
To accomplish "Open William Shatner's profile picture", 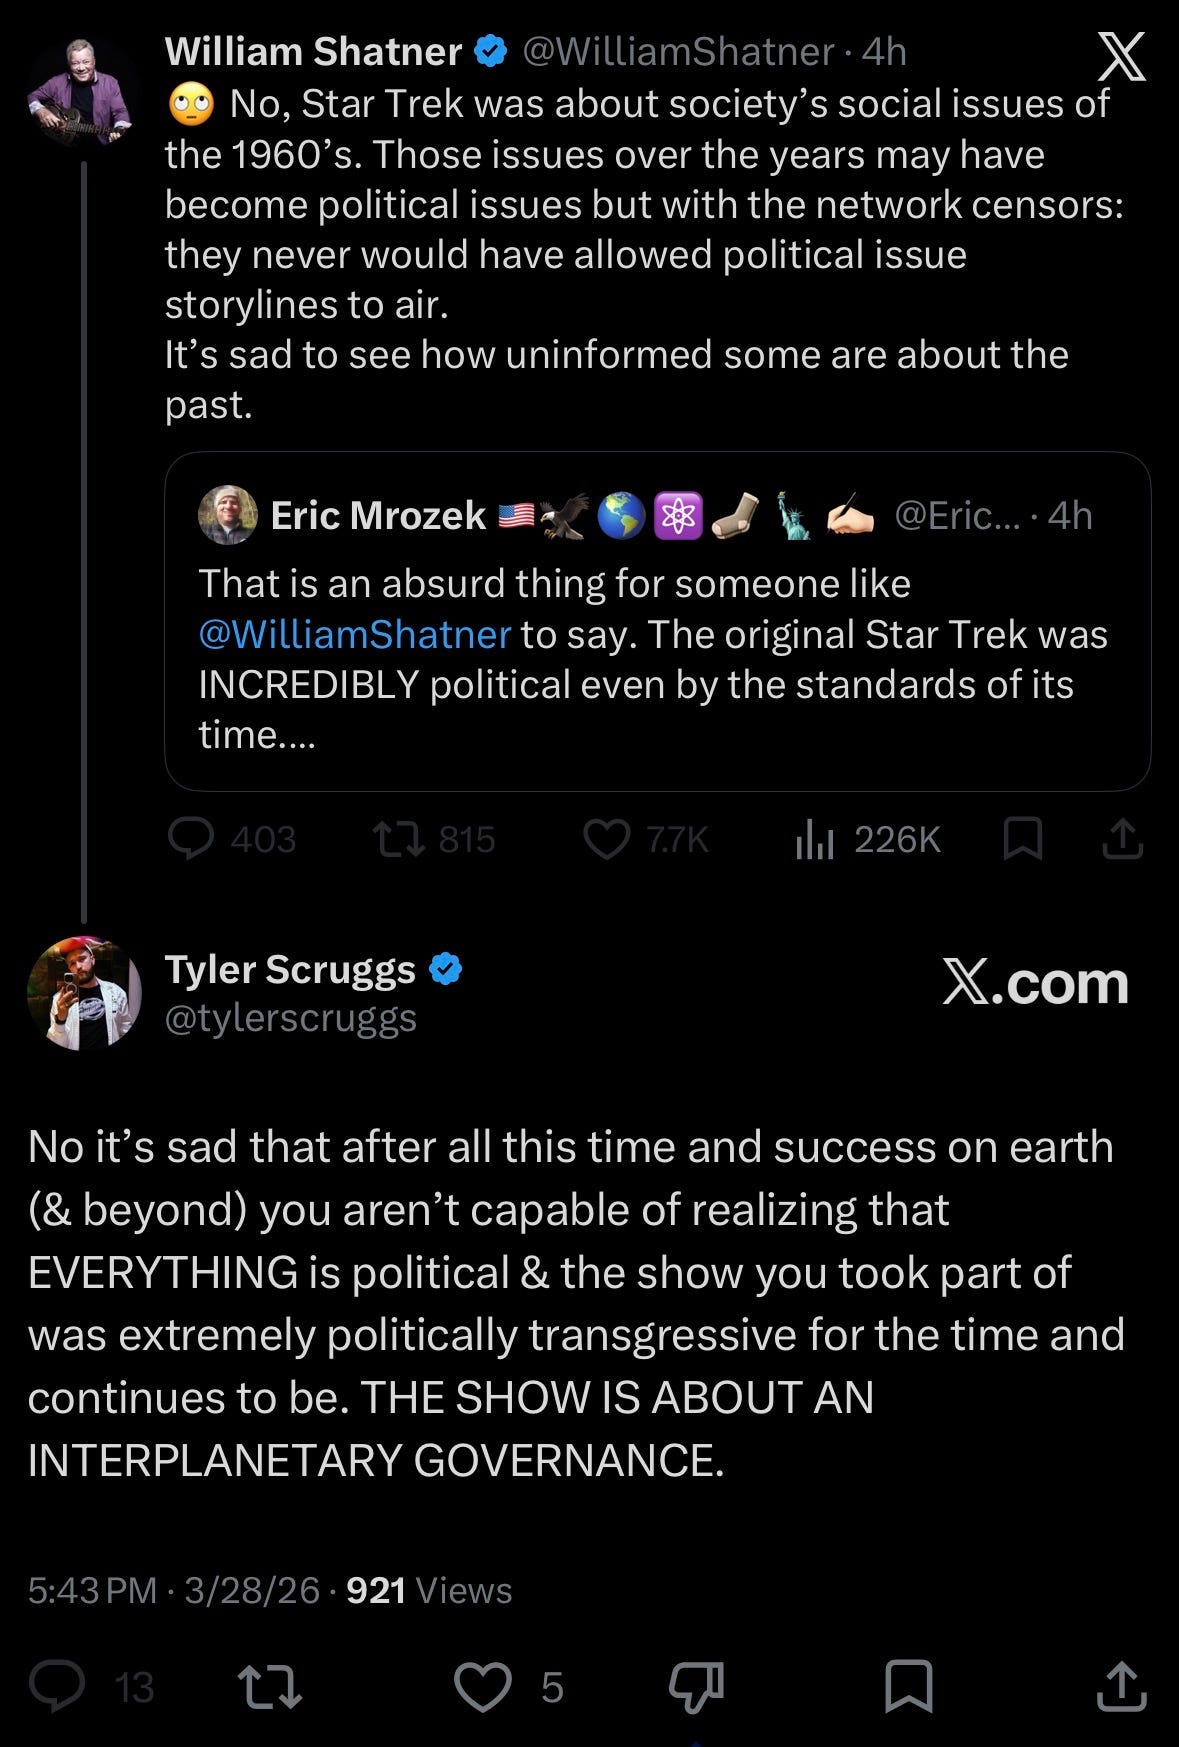I will (x=80, y=93).
